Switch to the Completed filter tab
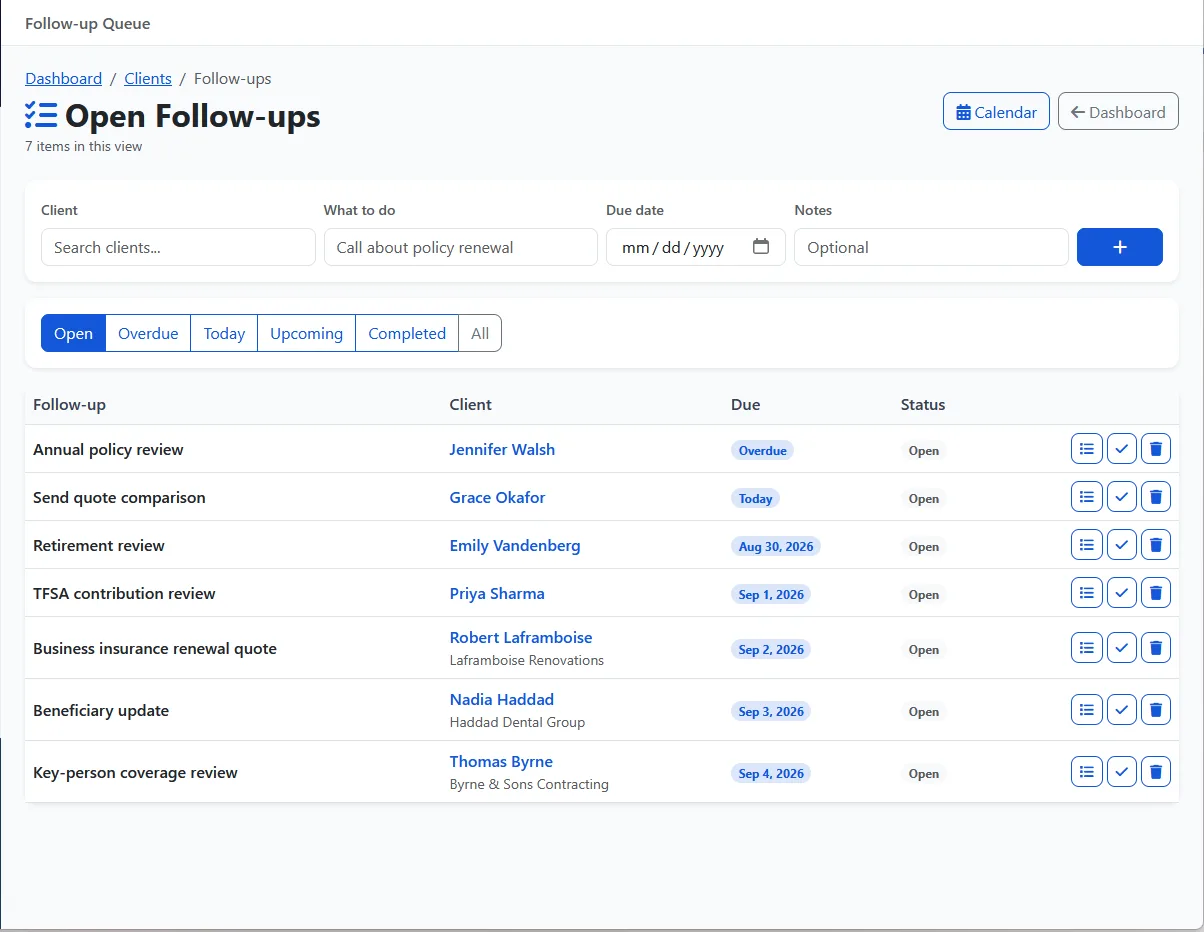The width and height of the screenshot is (1204, 932). 407,333
